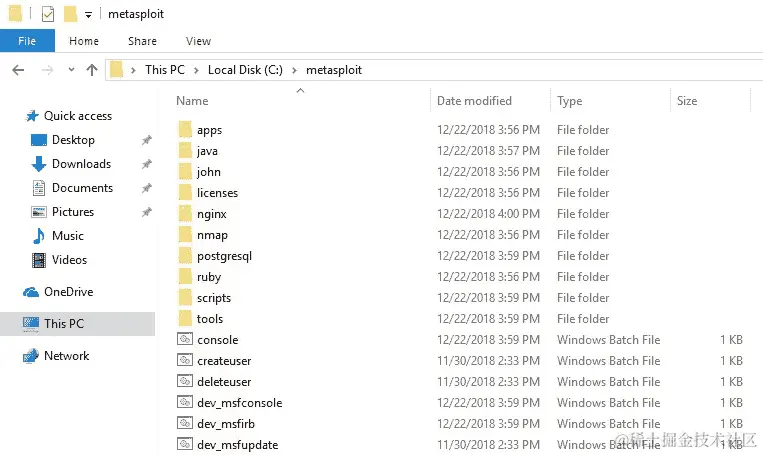
Task: Select the nginx folder icon
Action: coord(185,213)
